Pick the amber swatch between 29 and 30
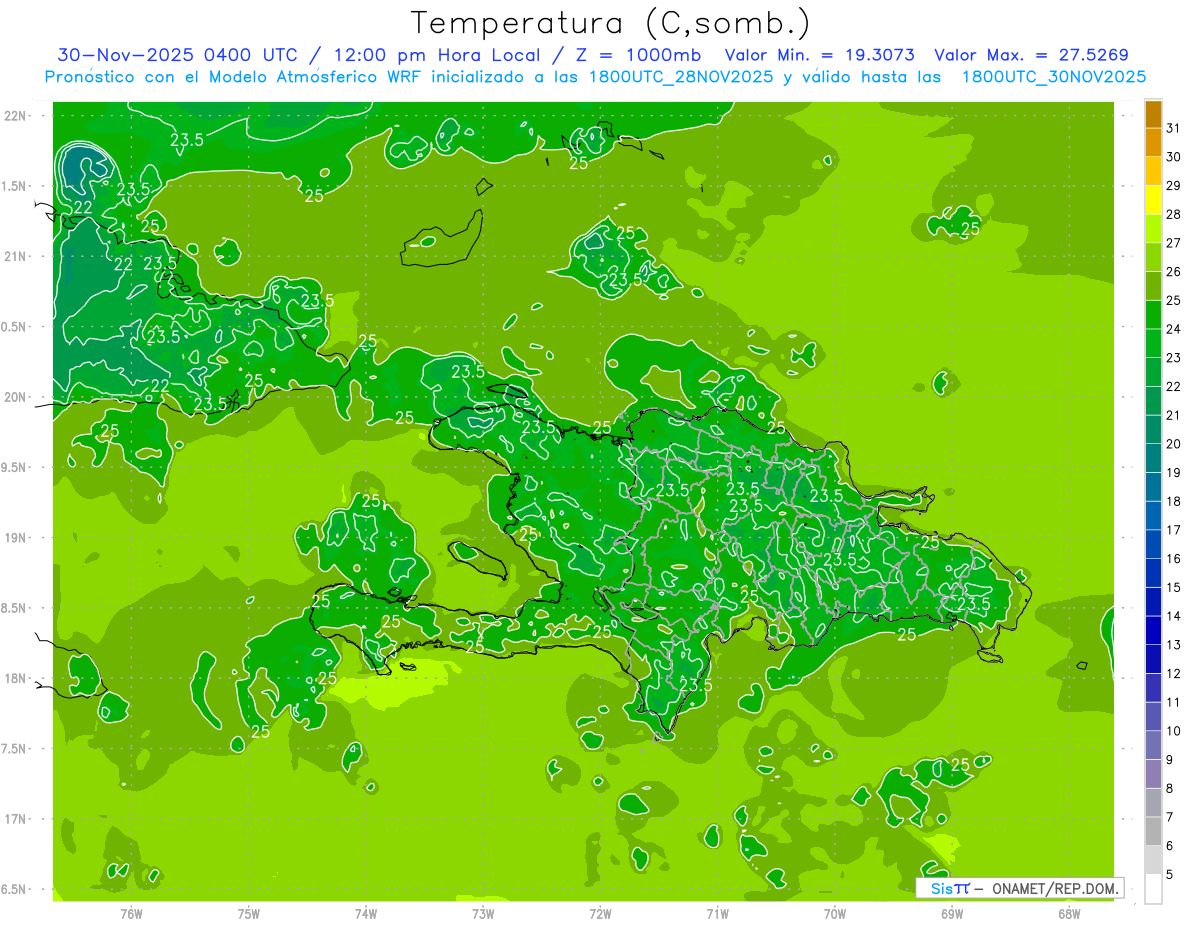1200x927 pixels. coord(1154,171)
